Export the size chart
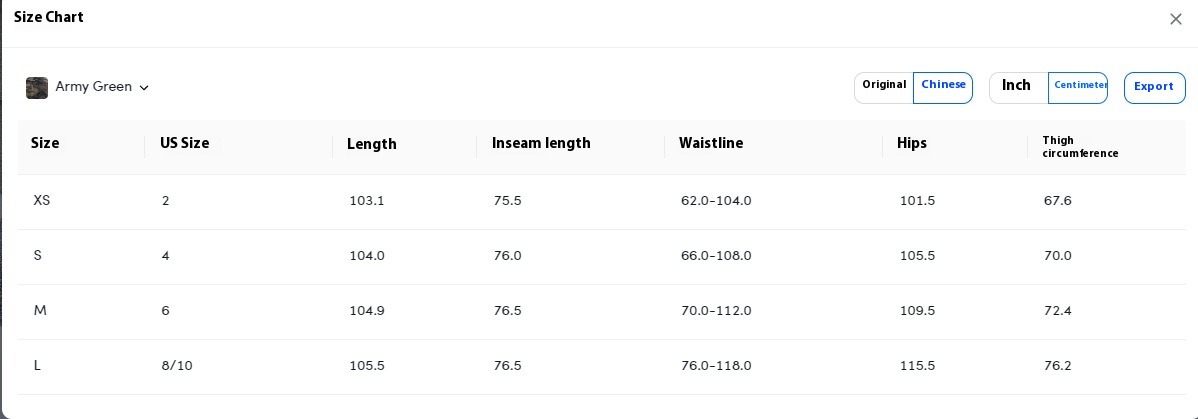1198x419 pixels. (x=1154, y=86)
